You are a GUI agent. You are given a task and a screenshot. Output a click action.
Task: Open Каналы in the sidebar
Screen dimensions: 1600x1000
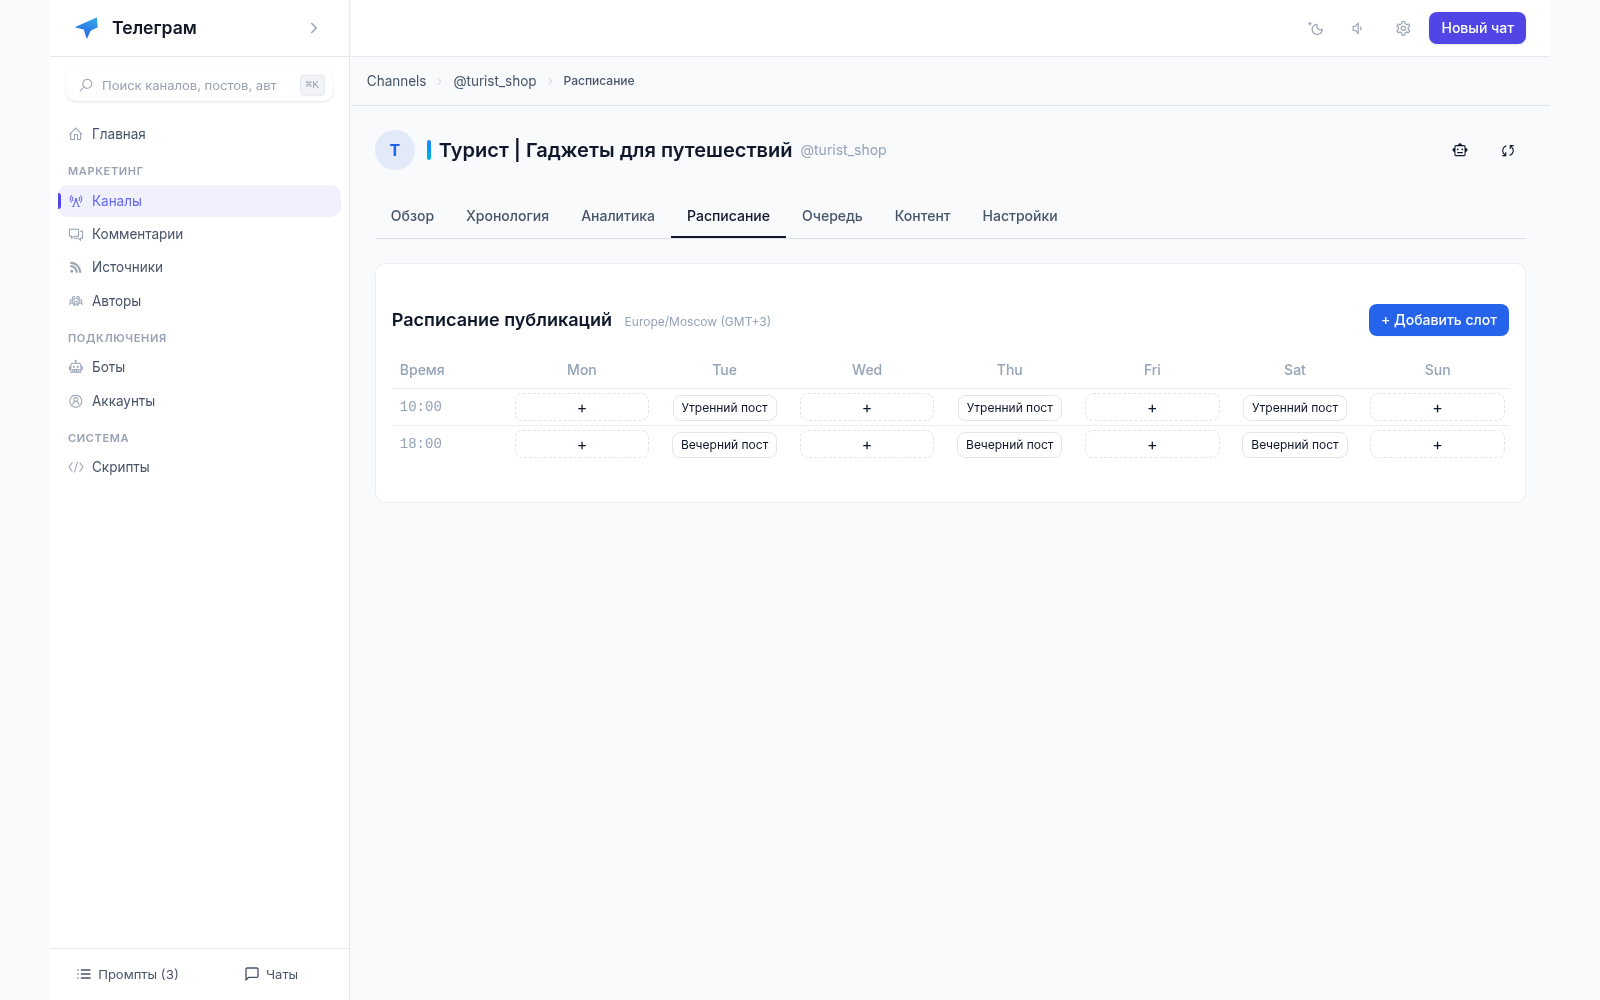click(200, 201)
